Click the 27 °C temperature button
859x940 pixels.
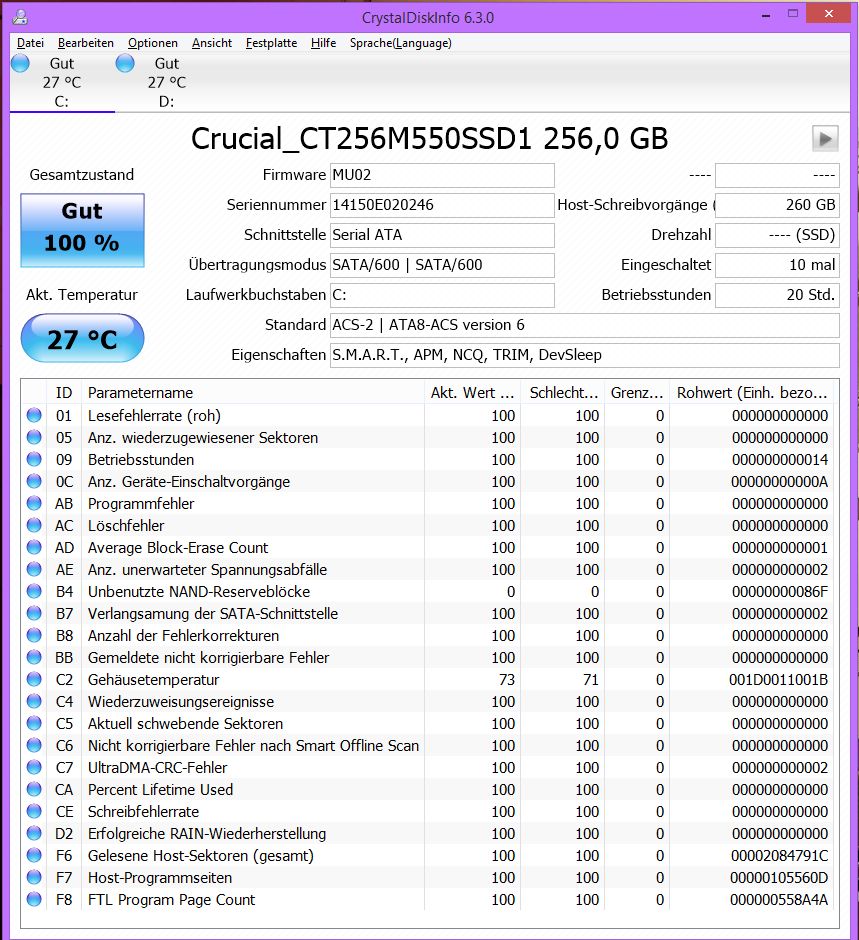pos(83,339)
